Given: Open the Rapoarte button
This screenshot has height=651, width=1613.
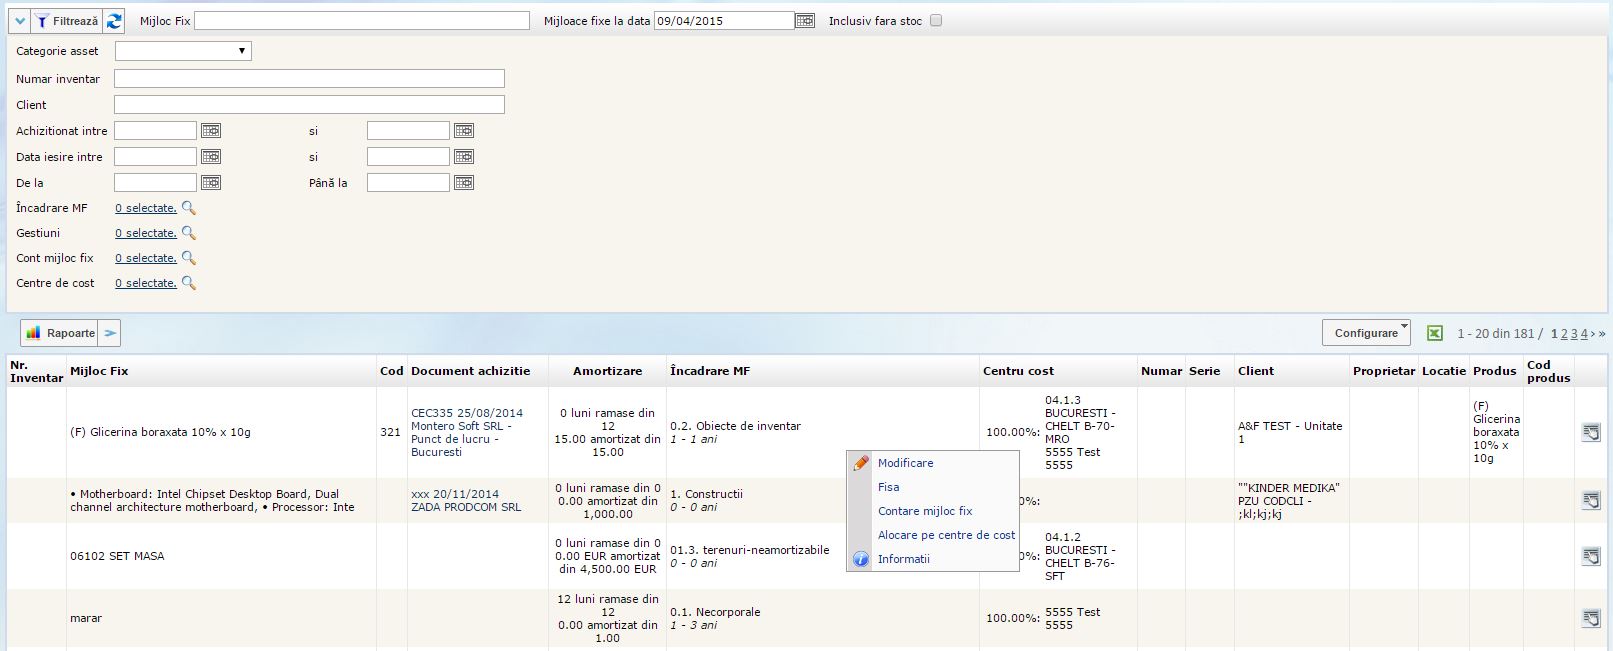Looking at the screenshot, I should coord(61,333).
